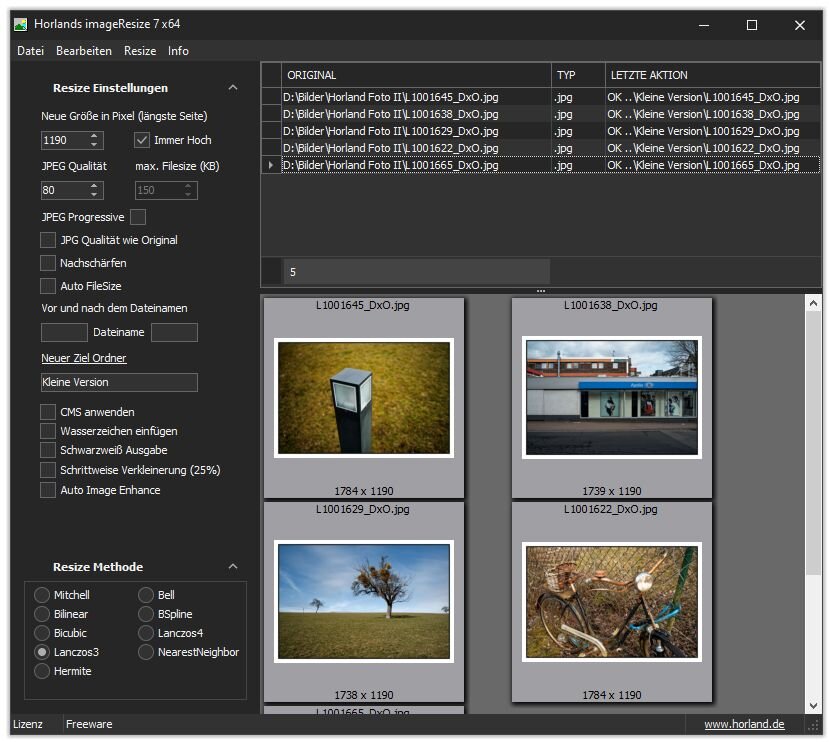Screen dimensions: 829x742
Task: Maximize the imageResize window
Action: [x=752, y=25]
